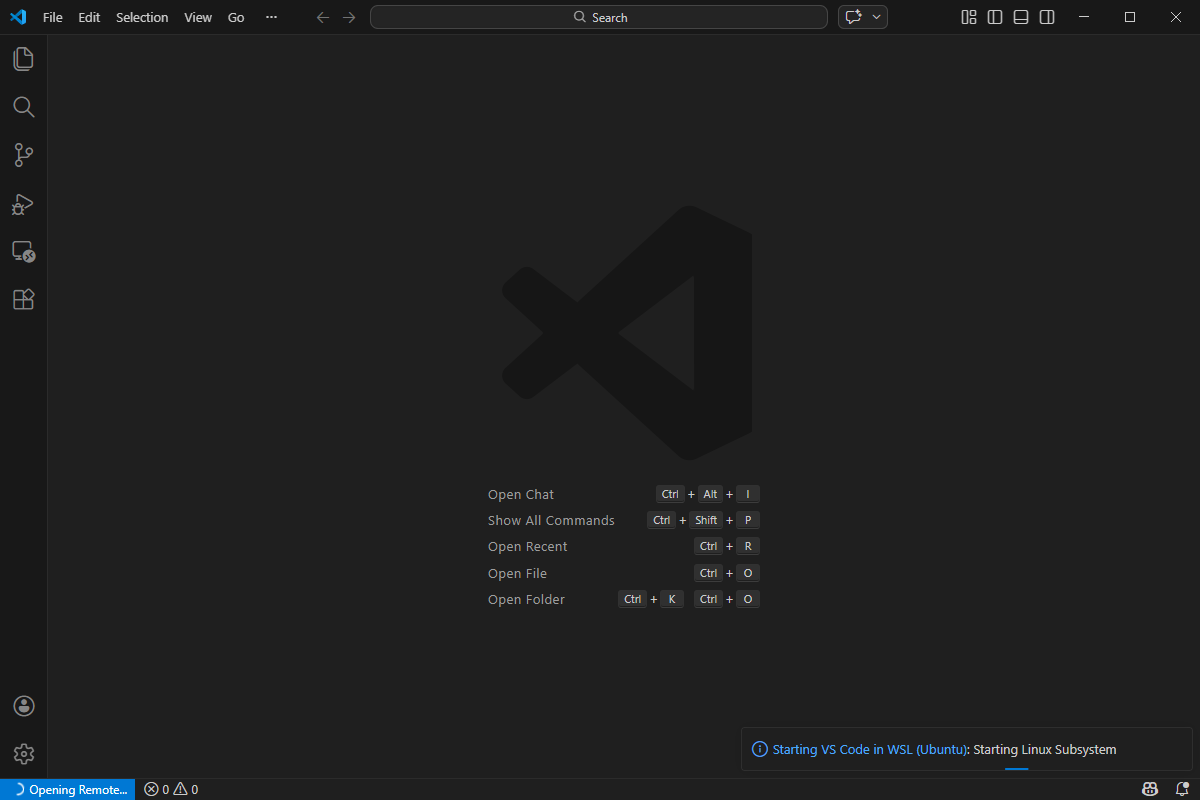Open the Extensions view
The width and height of the screenshot is (1200, 800).
tap(23, 300)
